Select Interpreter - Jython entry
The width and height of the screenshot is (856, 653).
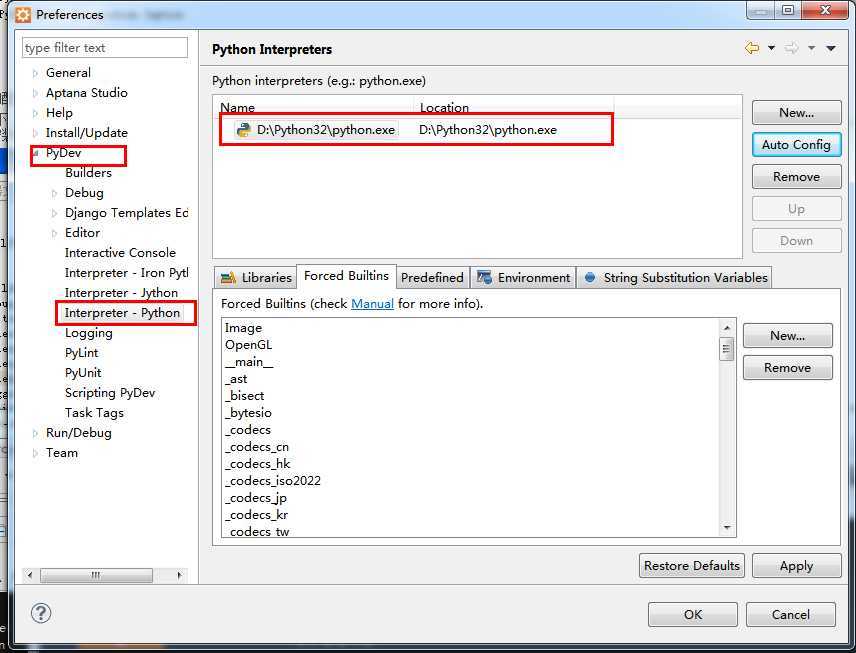tap(121, 293)
